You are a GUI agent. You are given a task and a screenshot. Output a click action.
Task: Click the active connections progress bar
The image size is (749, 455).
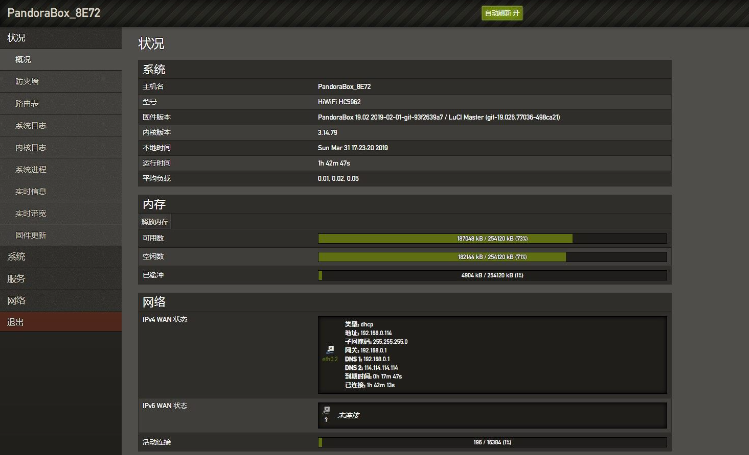pos(492,442)
